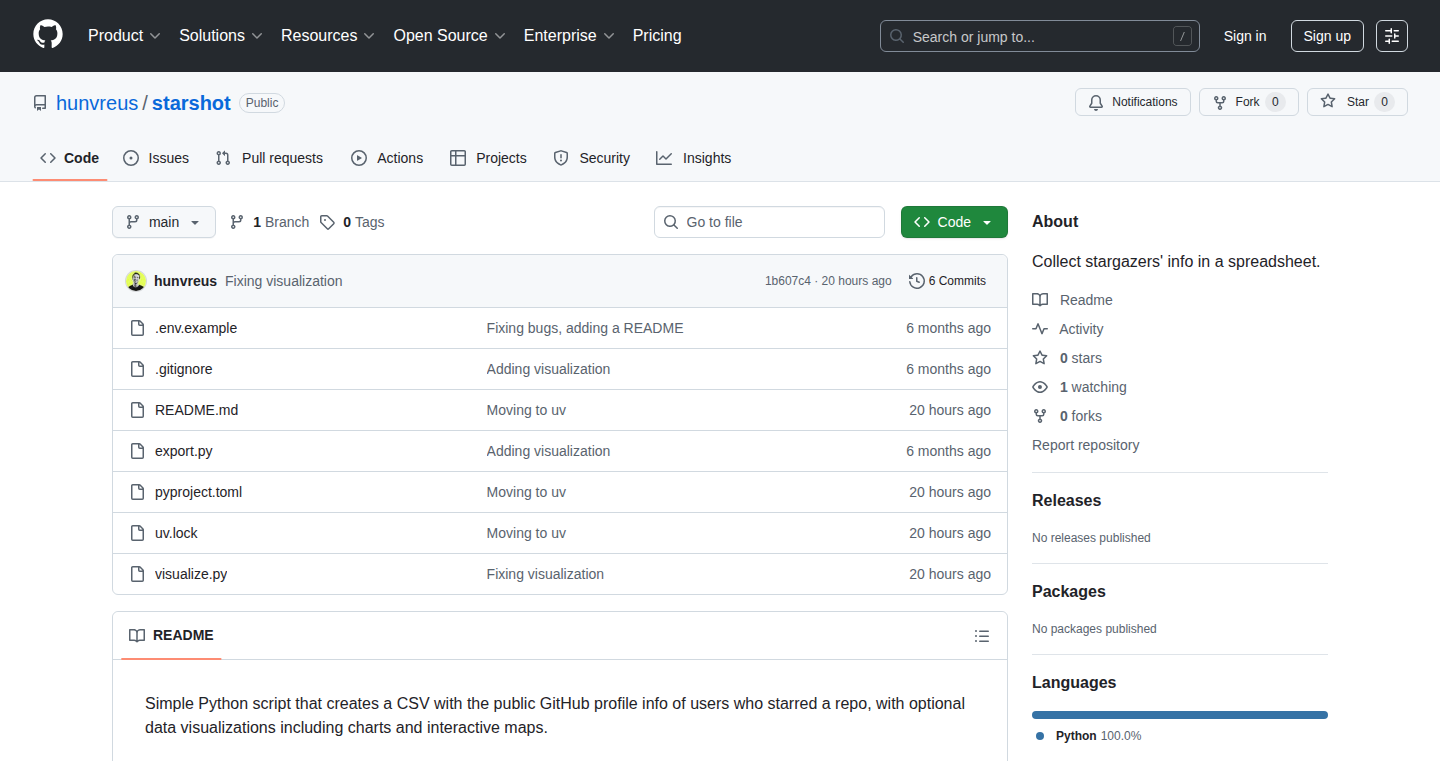1440x761 pixels.
Task: Click the book icon on README tab
Action: click(x=137, y=636)
